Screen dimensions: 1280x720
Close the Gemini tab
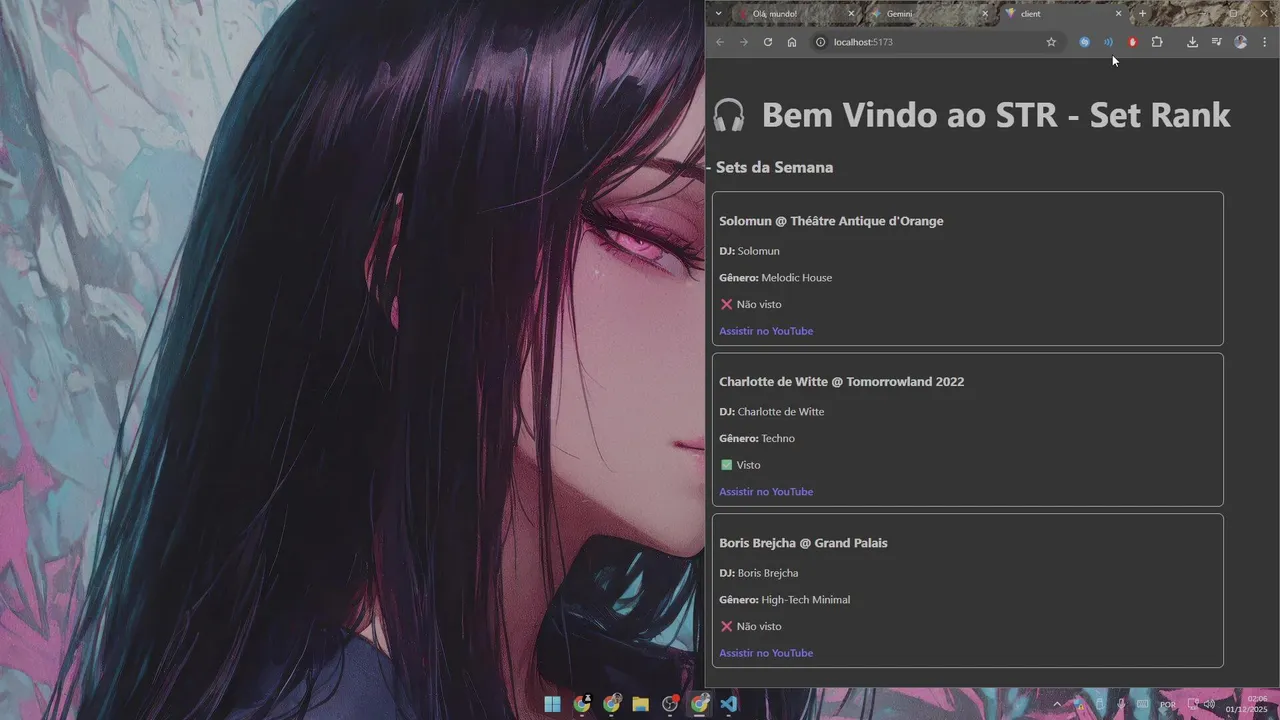pos(984,14)
